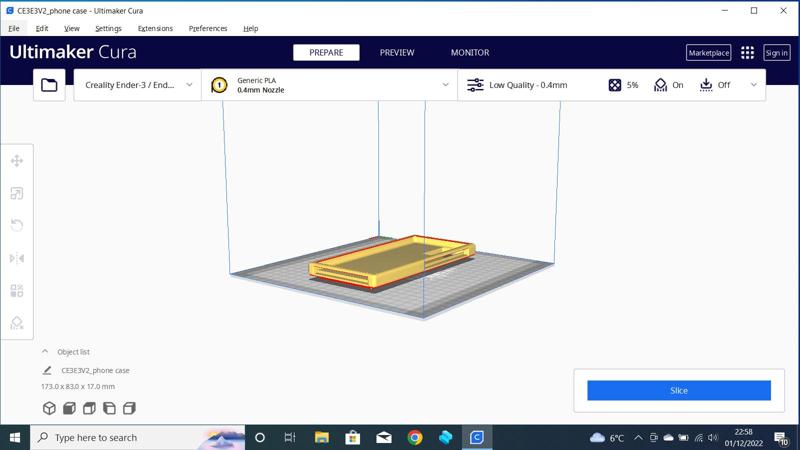Select the Support Blocker tool
Viewport: 800px width, 450px height.
pyautogui.click(x=17, y=323)
